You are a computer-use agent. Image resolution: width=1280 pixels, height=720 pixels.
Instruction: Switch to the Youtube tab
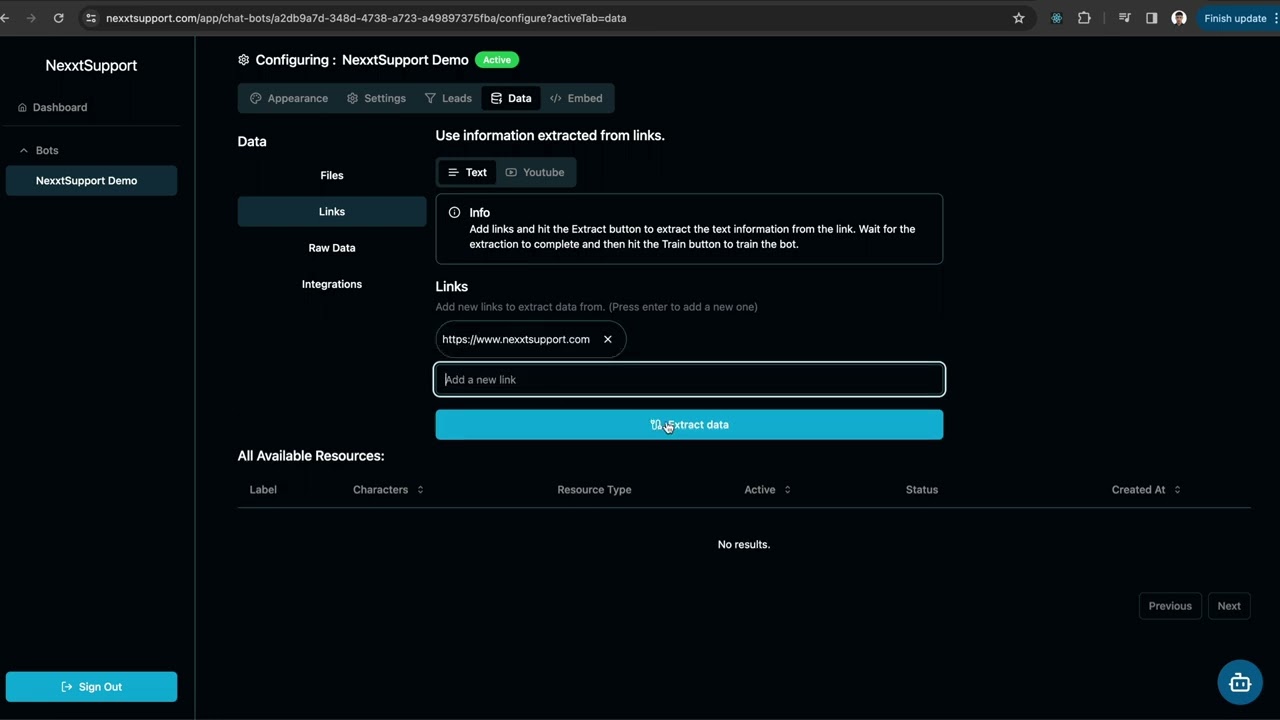(535, 172)
